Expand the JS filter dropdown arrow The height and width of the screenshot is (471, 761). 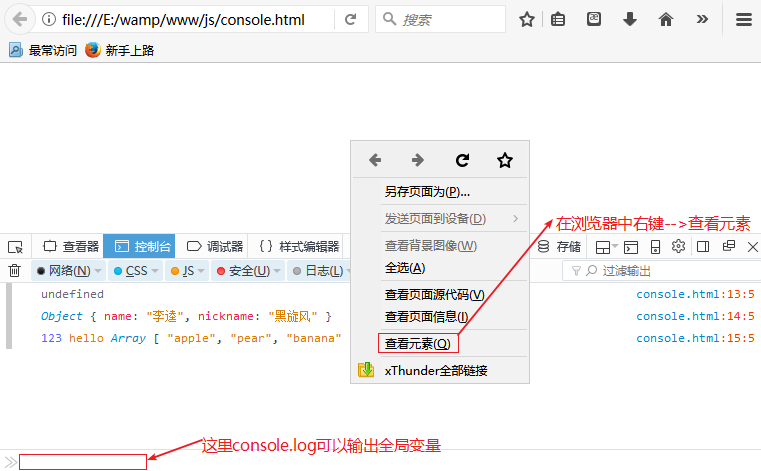tap(201, 270)
